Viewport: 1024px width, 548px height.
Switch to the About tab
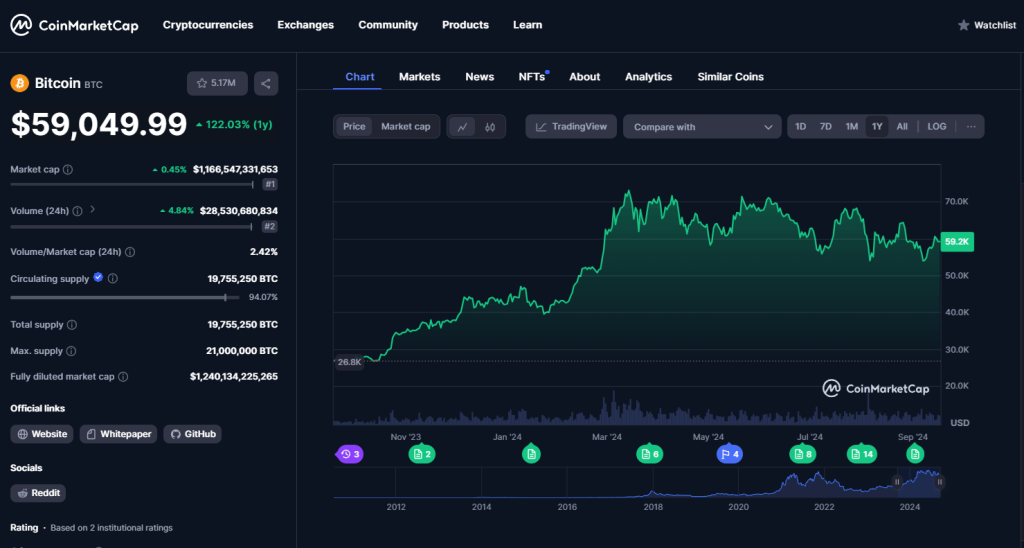click(x=584, y=76)
